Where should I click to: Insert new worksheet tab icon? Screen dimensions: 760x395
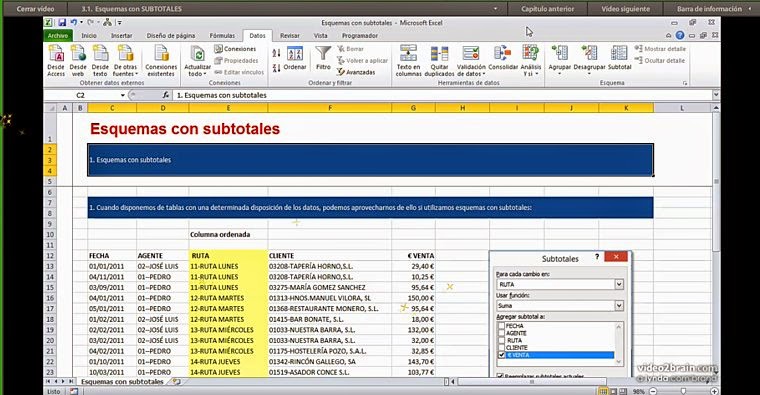(176, 382)
